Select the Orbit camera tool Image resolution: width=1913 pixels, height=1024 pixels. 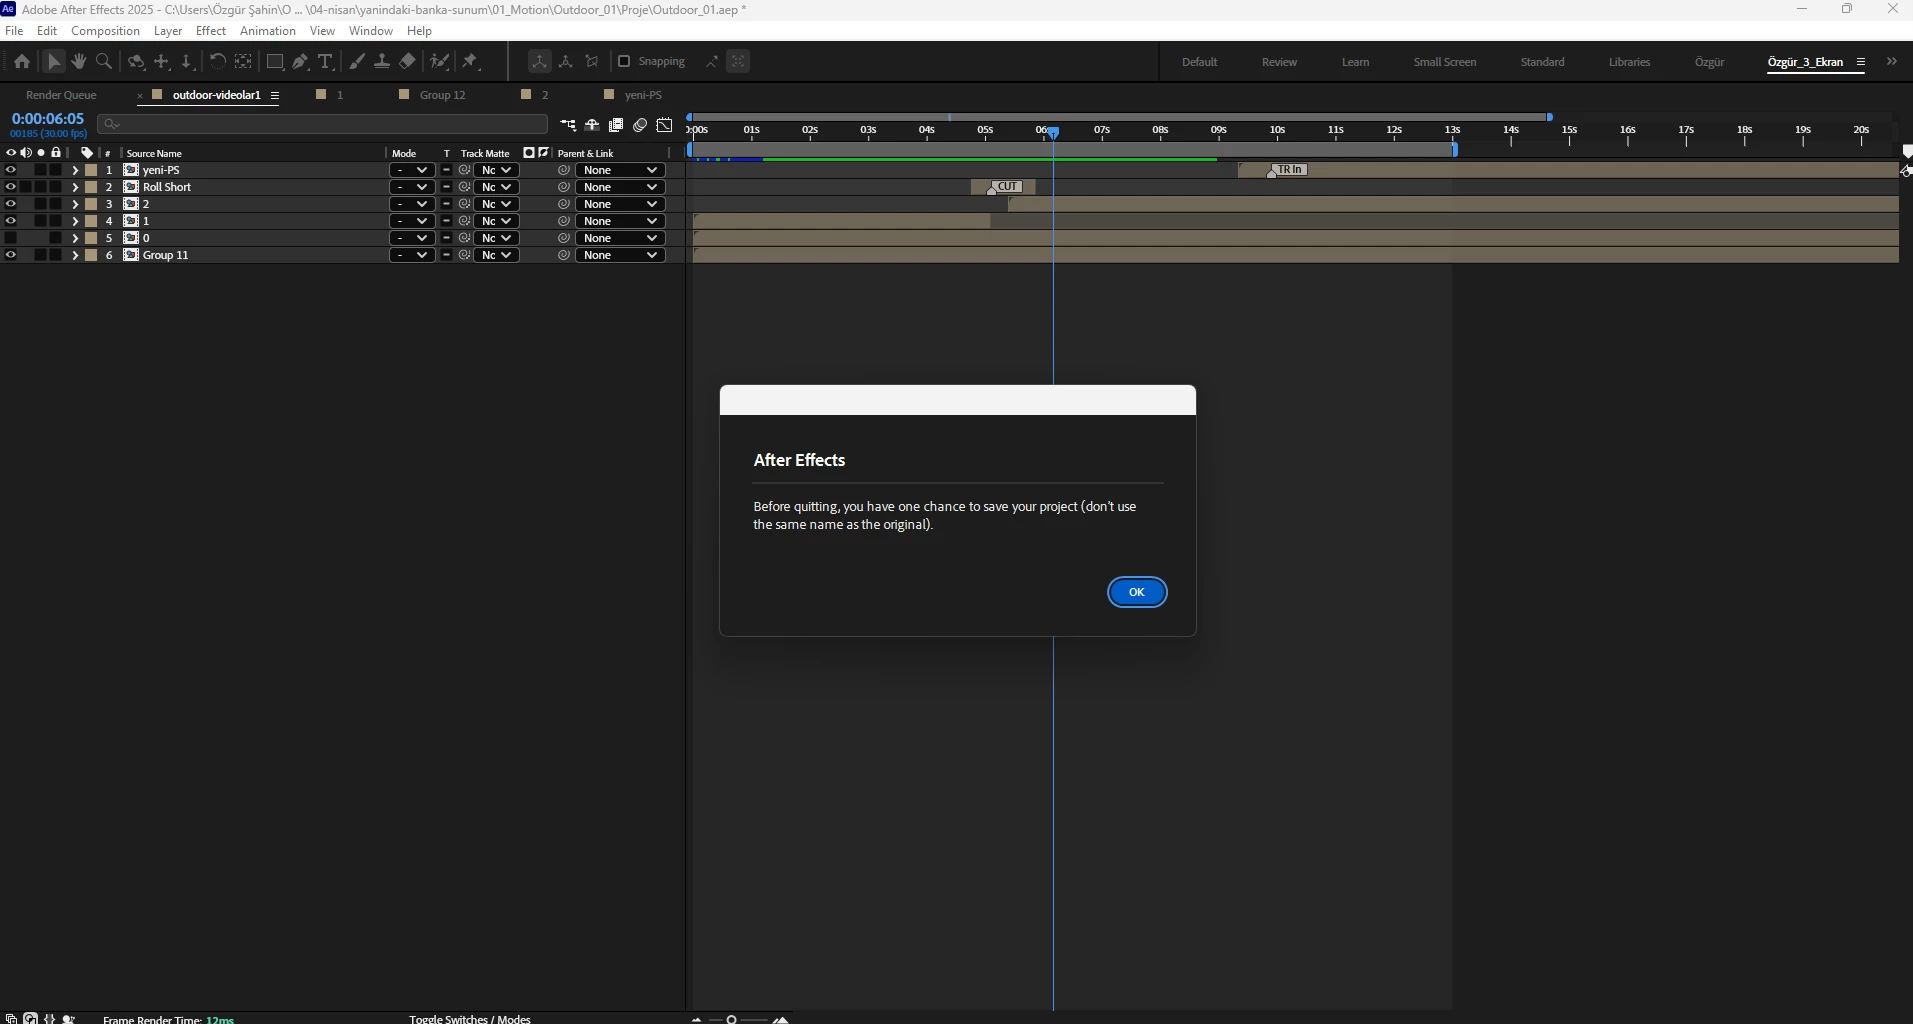click(136, 62)
